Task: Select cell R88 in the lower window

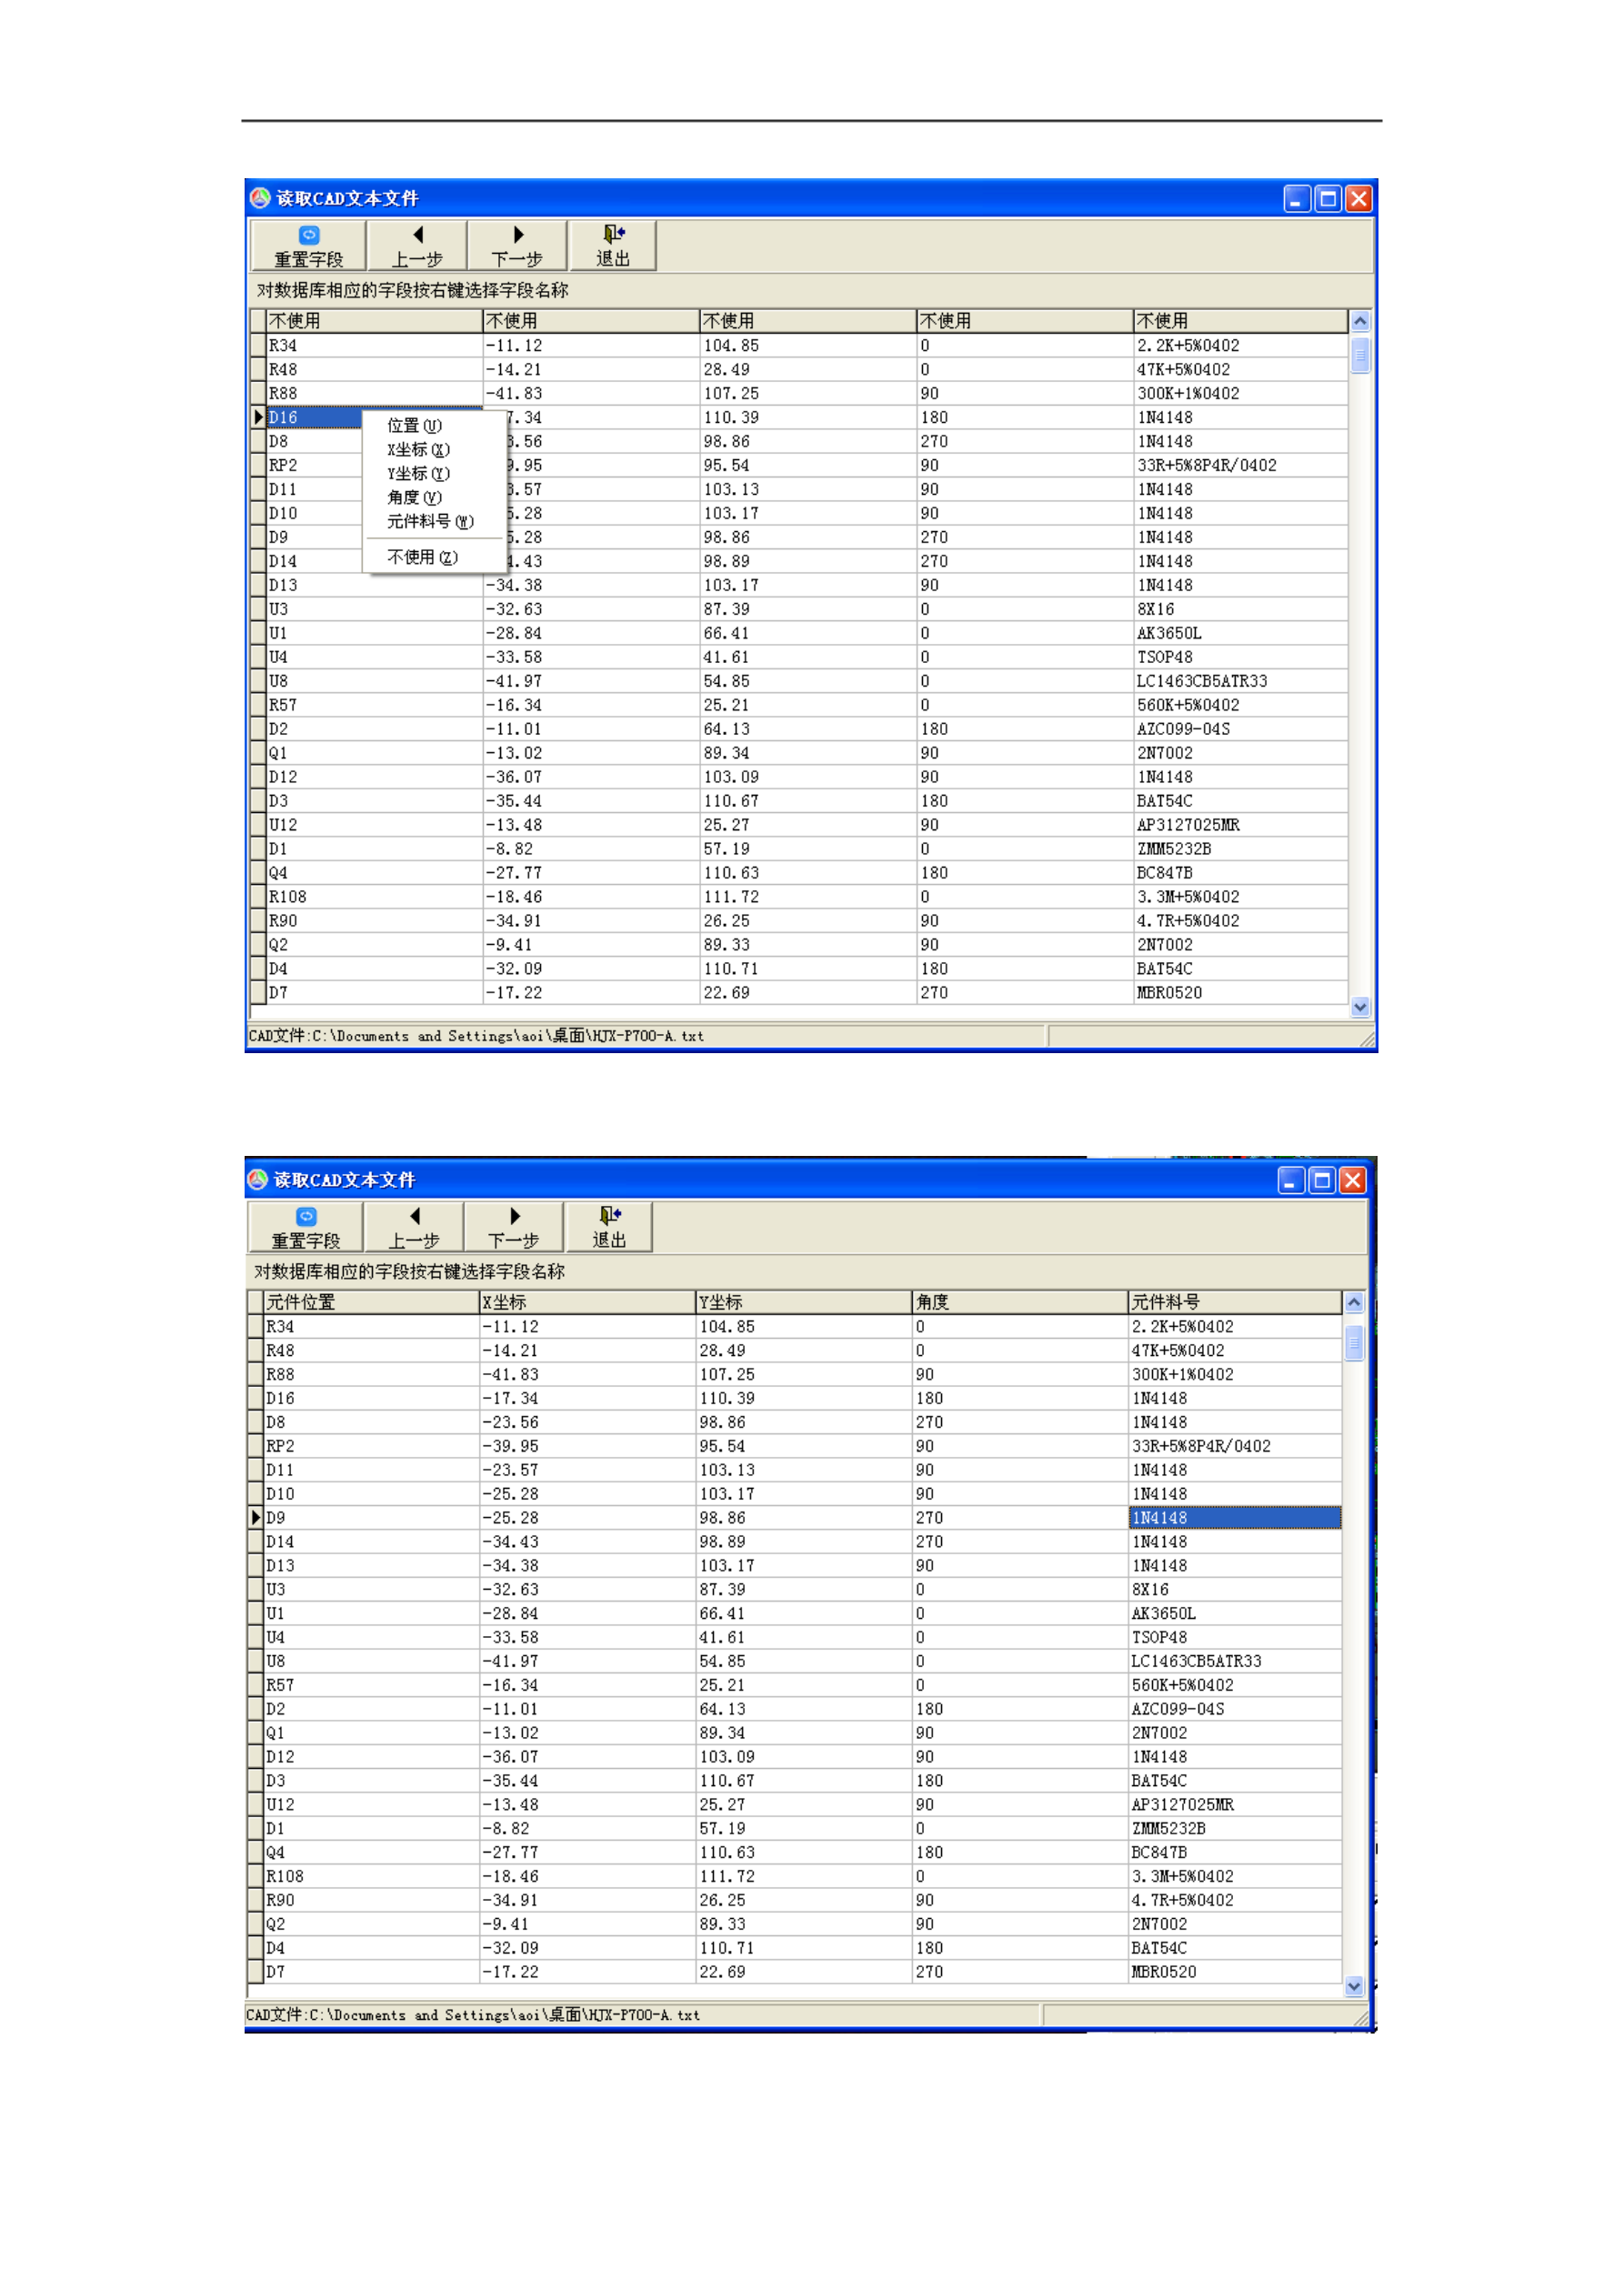Action: pos(371,1374)
